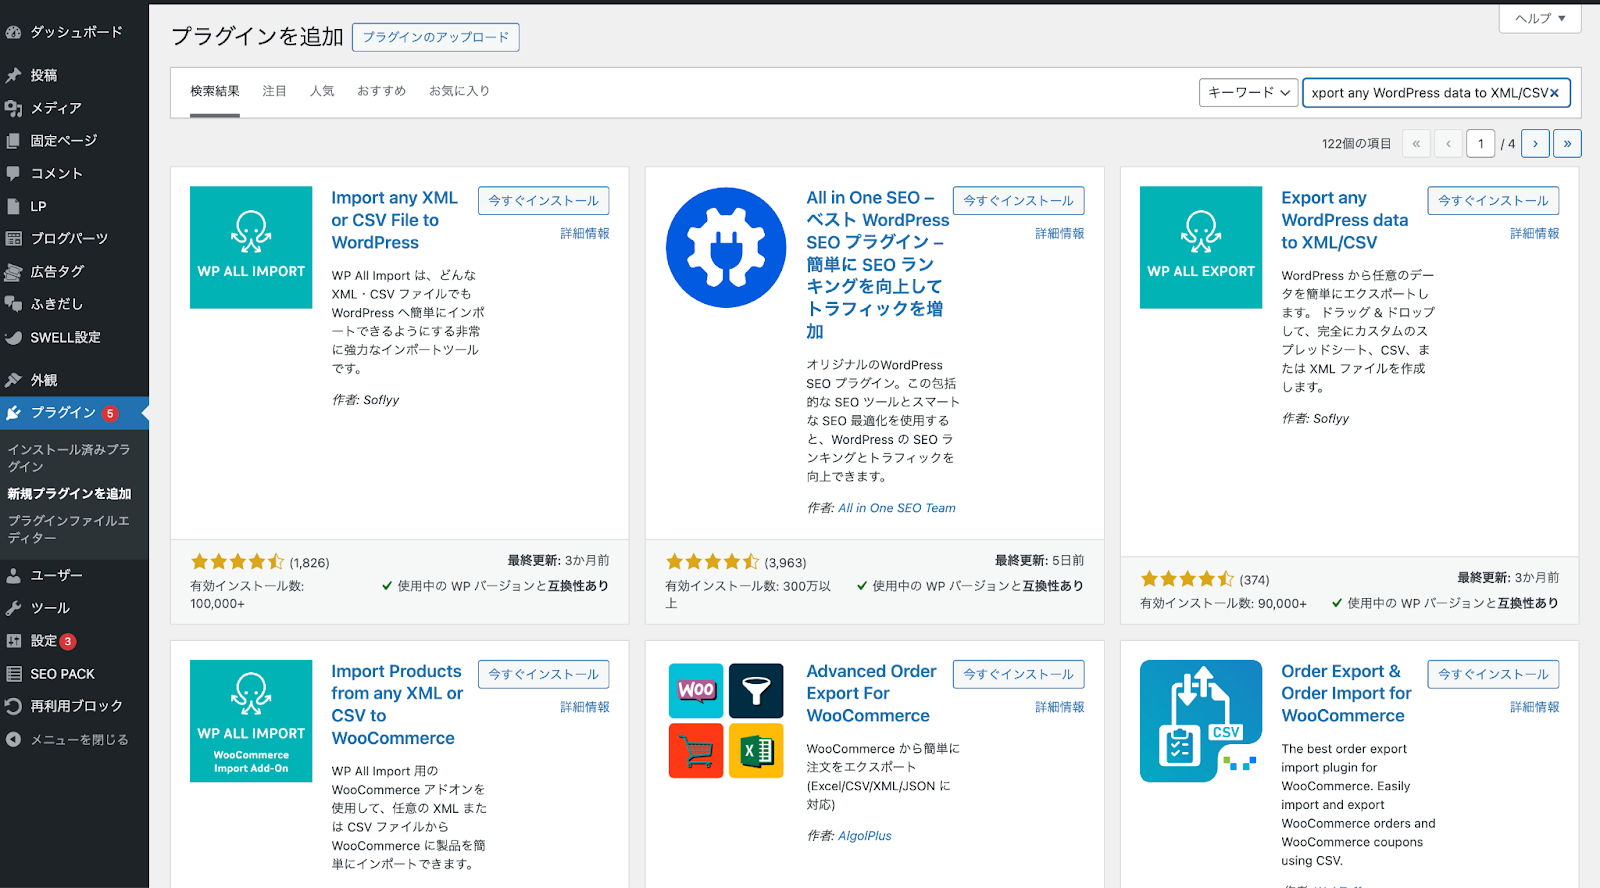Click the LP page icon in sidebar
This screenshot has height=888, width=1600.
[13, 206]
